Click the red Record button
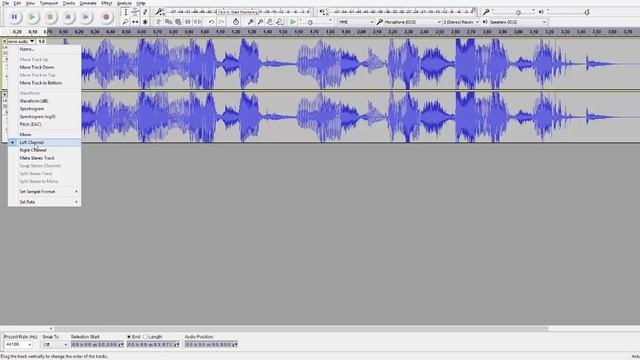This screenshot has width=640, height=360. point(106,17)
